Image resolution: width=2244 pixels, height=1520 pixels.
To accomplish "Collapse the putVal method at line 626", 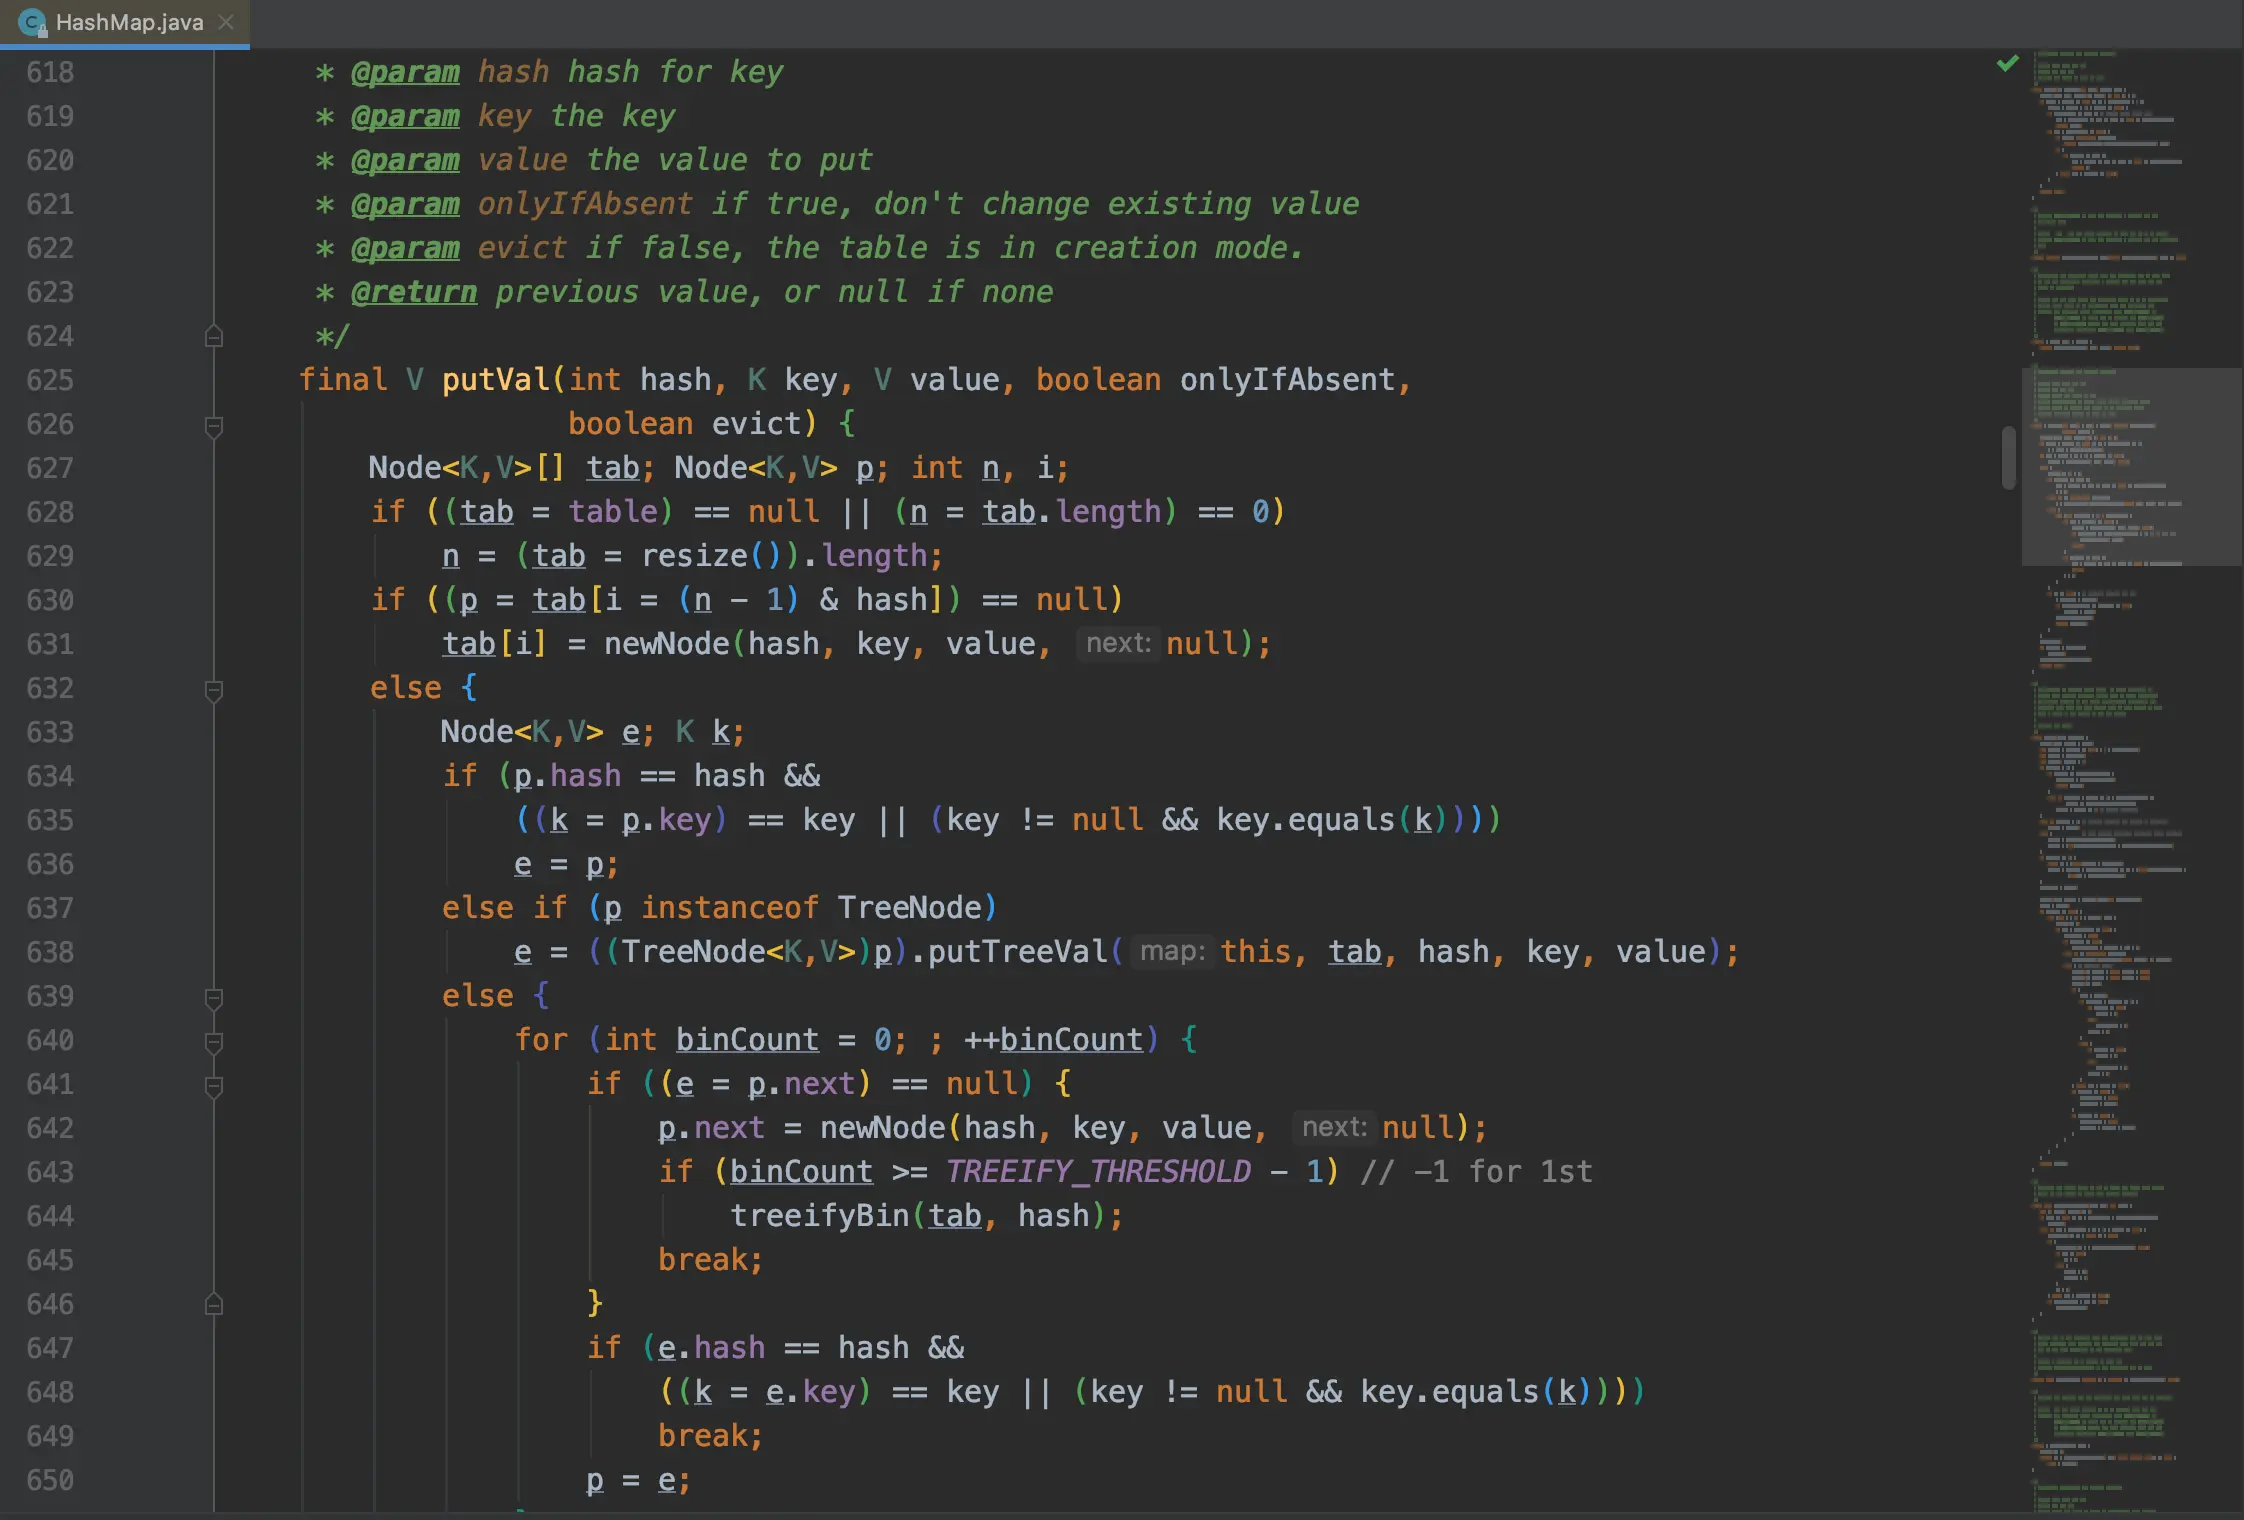I will (213, 426).
